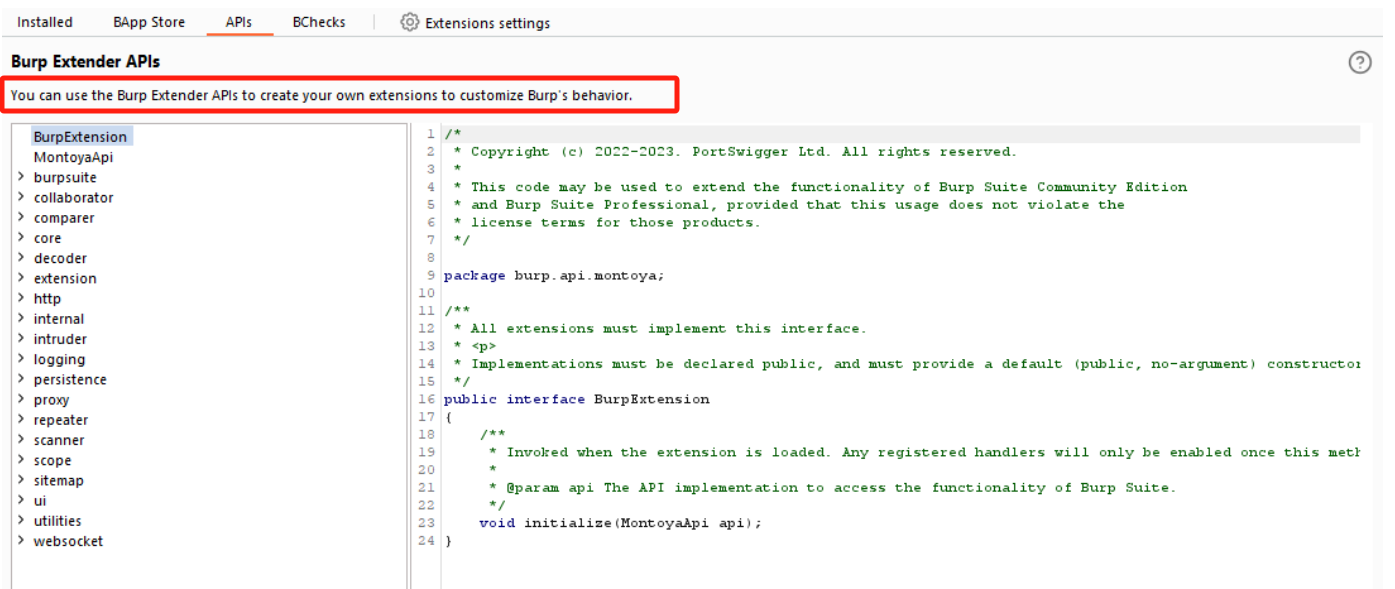Expand the collaborator package arrow
The height and width of the screenshot is (589, 1395).
pos(21,197)
